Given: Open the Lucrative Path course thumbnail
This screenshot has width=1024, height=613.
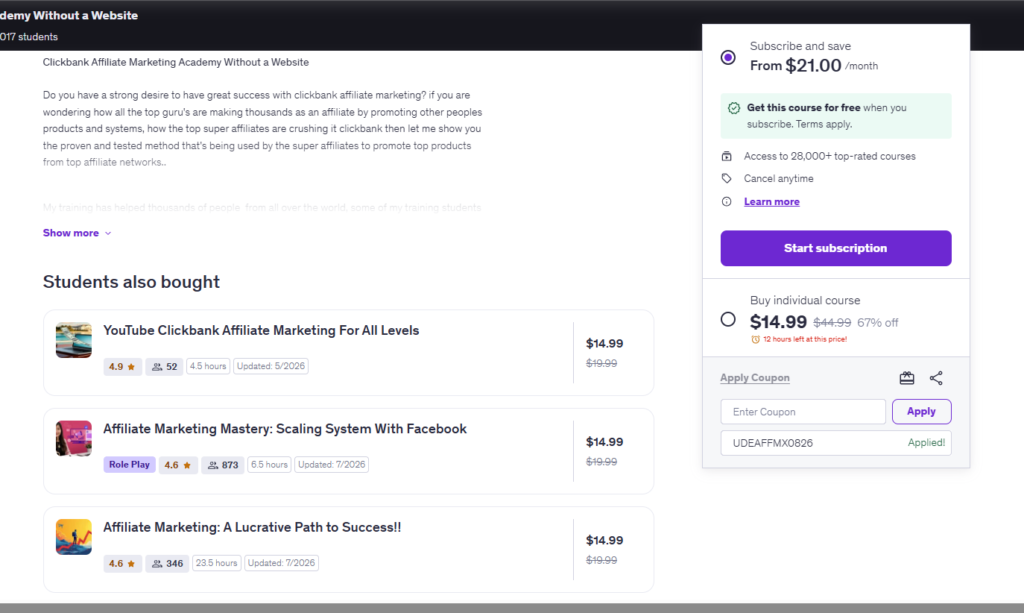Looking at the screenshot, I should [74, 537].
